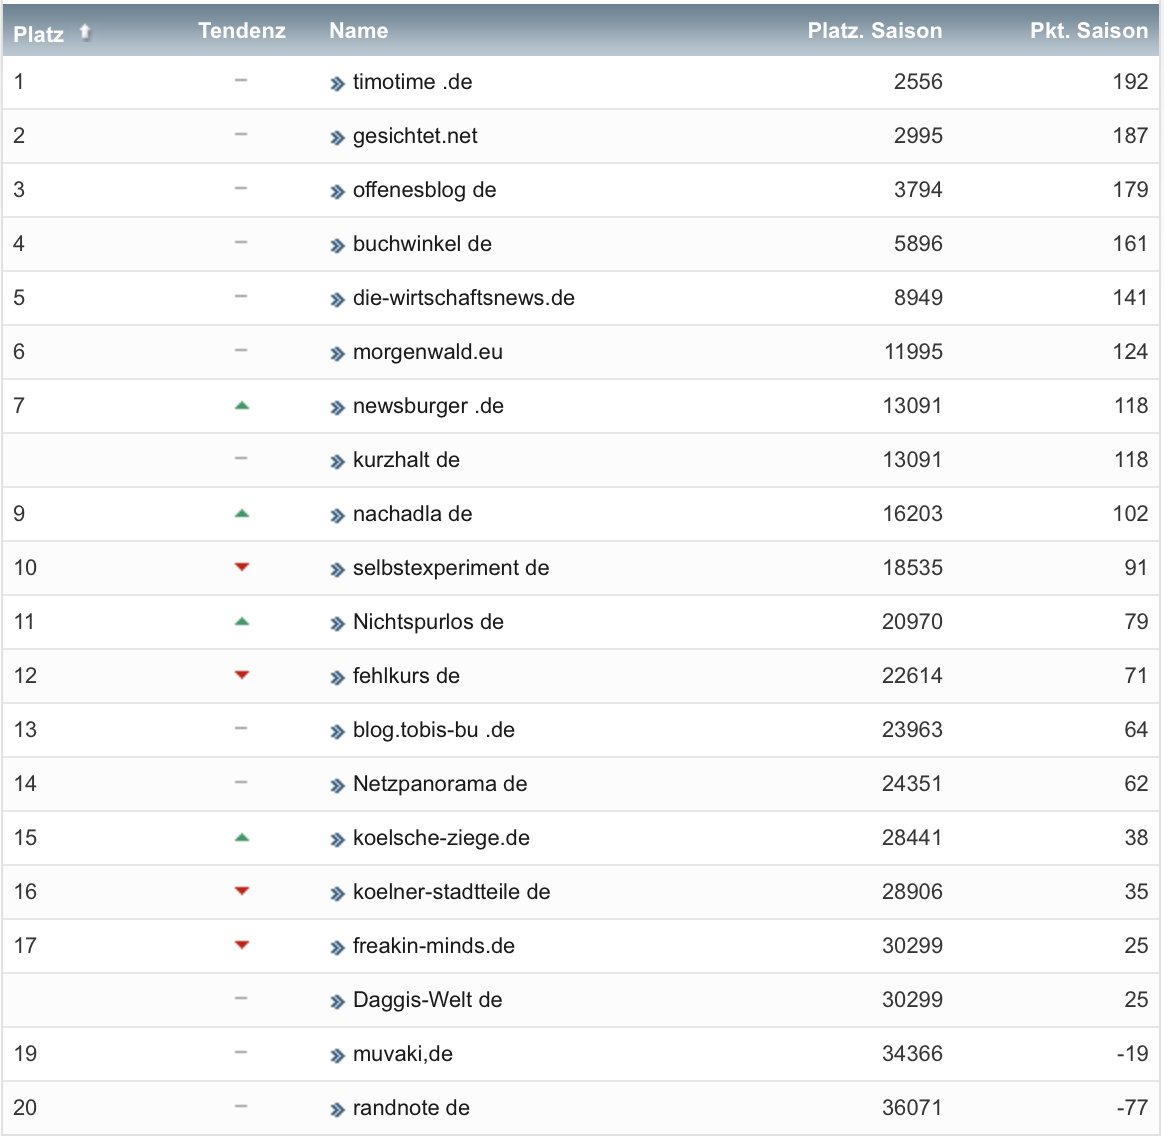Open the koelner-stadtteile de link
This screenshot has height=1140, width=1164.
(x=451, y=892)
